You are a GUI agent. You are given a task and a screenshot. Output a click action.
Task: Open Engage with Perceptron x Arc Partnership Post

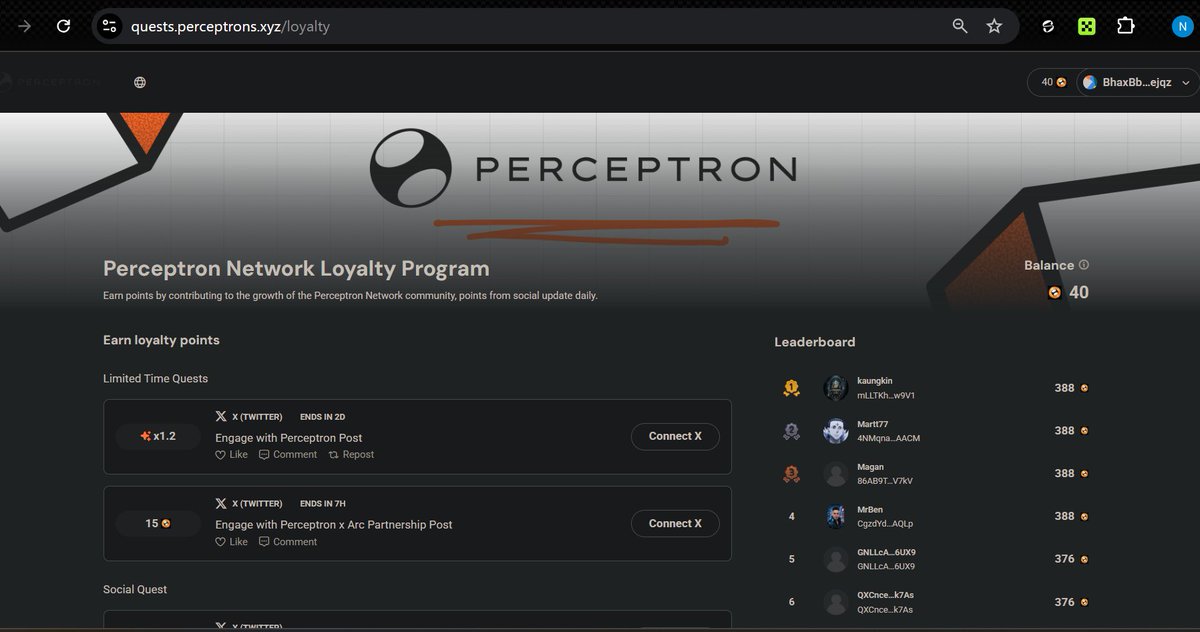tap(334, 524)
